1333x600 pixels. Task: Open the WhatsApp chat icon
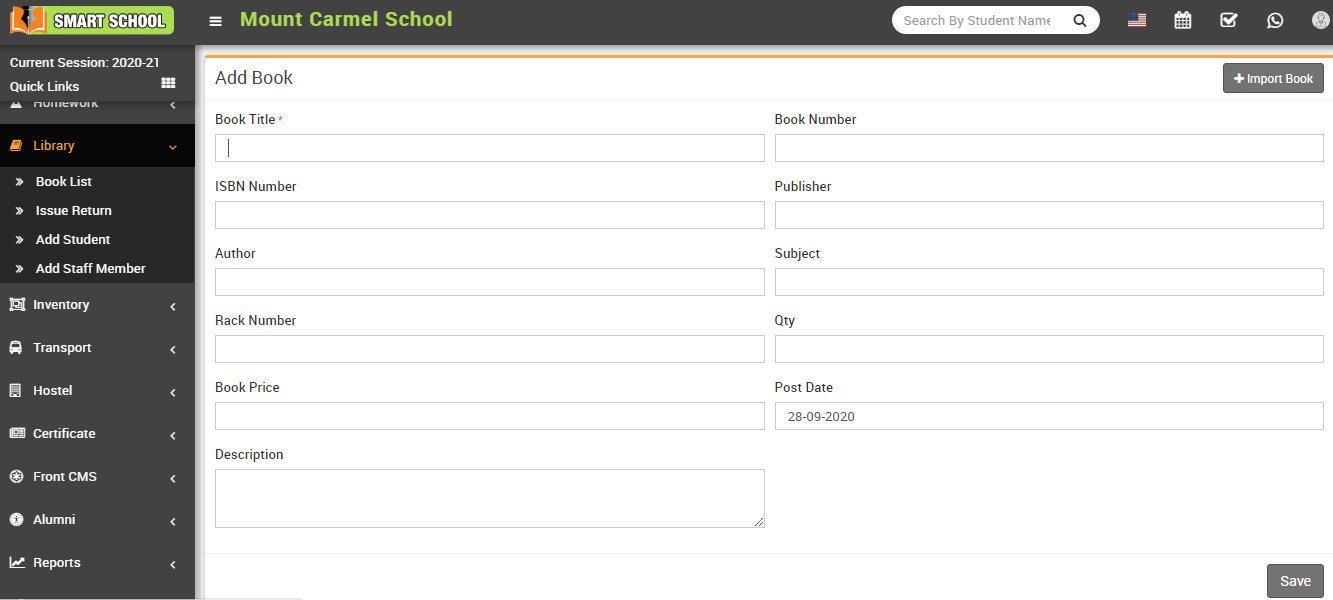[x=1275, y=19]
